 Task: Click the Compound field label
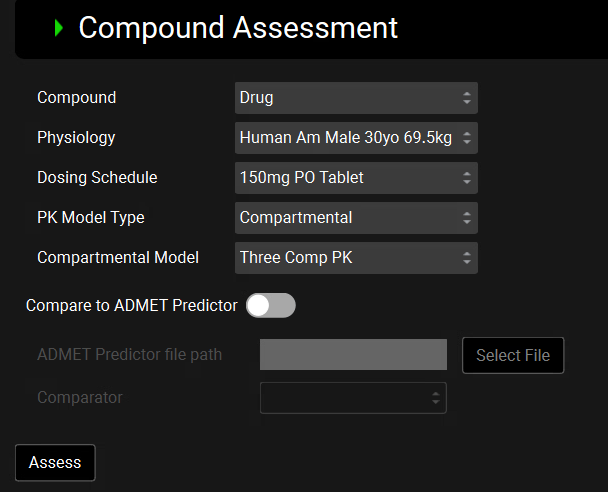(76, 98)
